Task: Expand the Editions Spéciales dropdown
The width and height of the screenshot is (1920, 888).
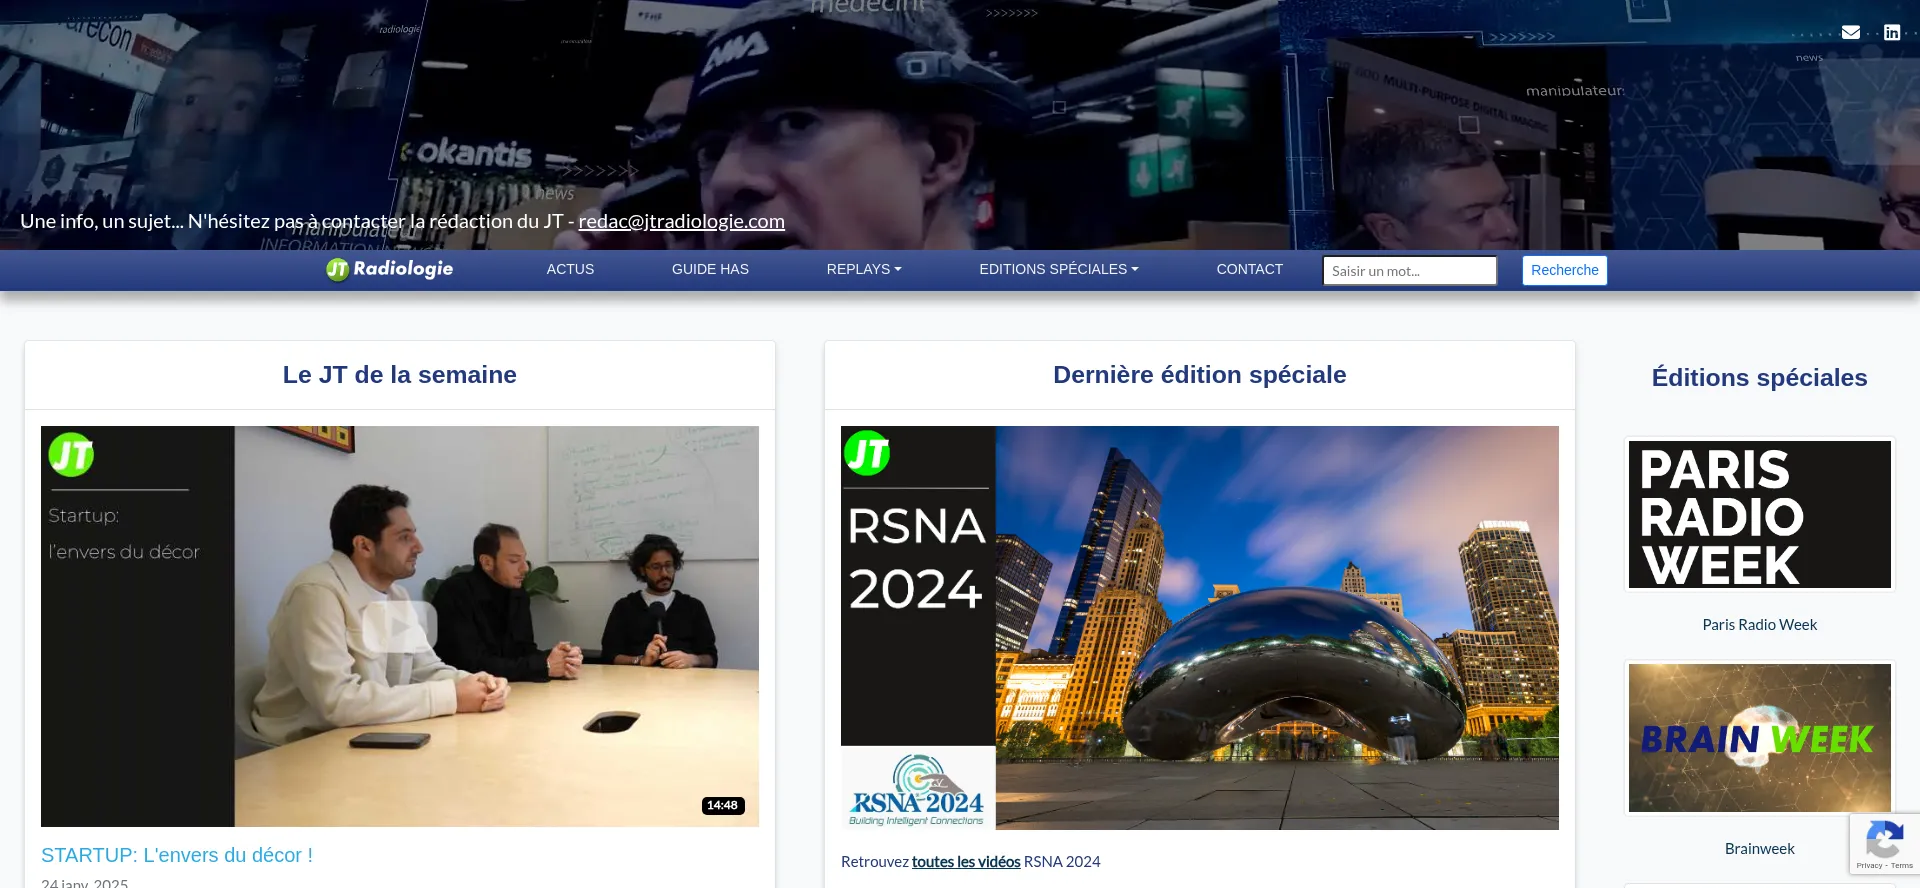Action: 1058,269
